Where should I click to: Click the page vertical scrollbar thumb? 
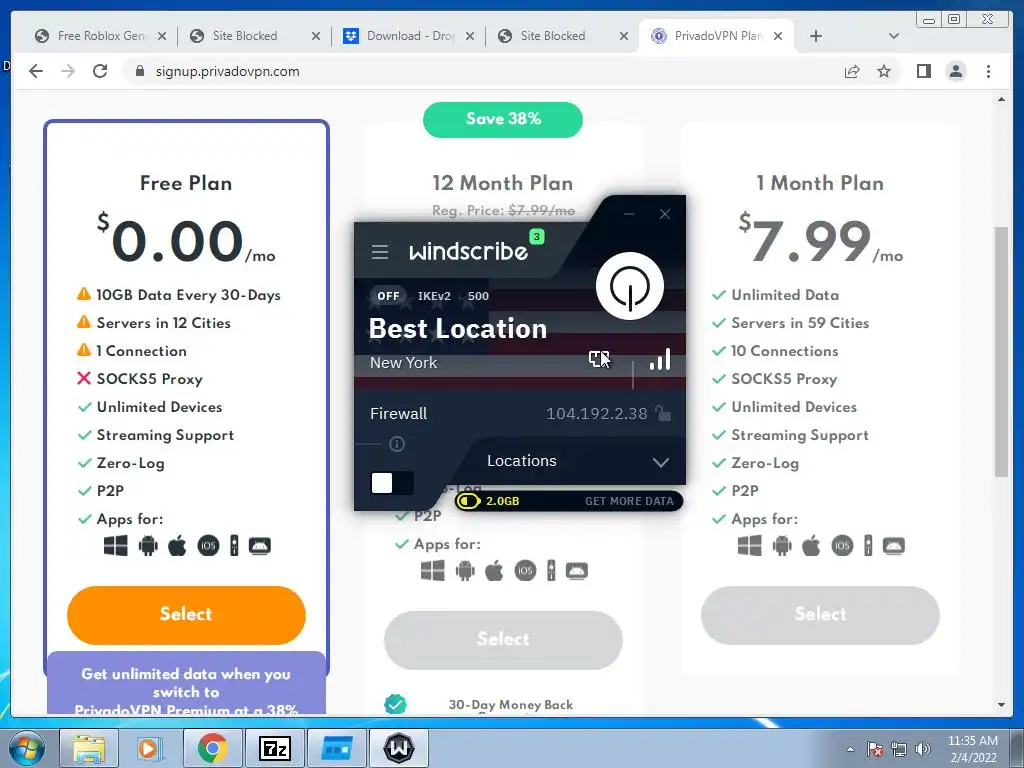[1001, 351]
